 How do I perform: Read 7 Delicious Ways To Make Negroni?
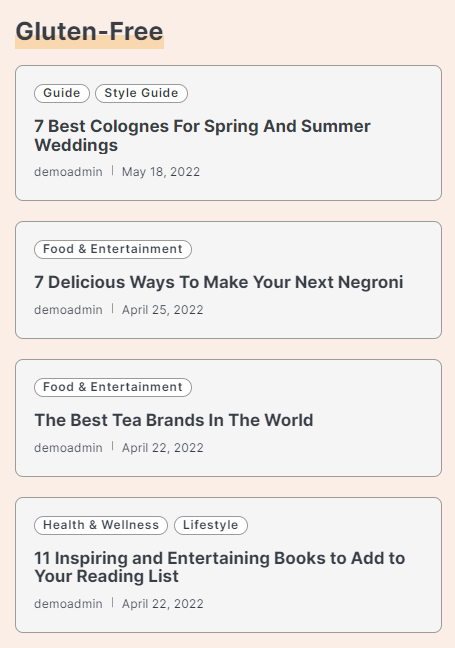[219, 282]
